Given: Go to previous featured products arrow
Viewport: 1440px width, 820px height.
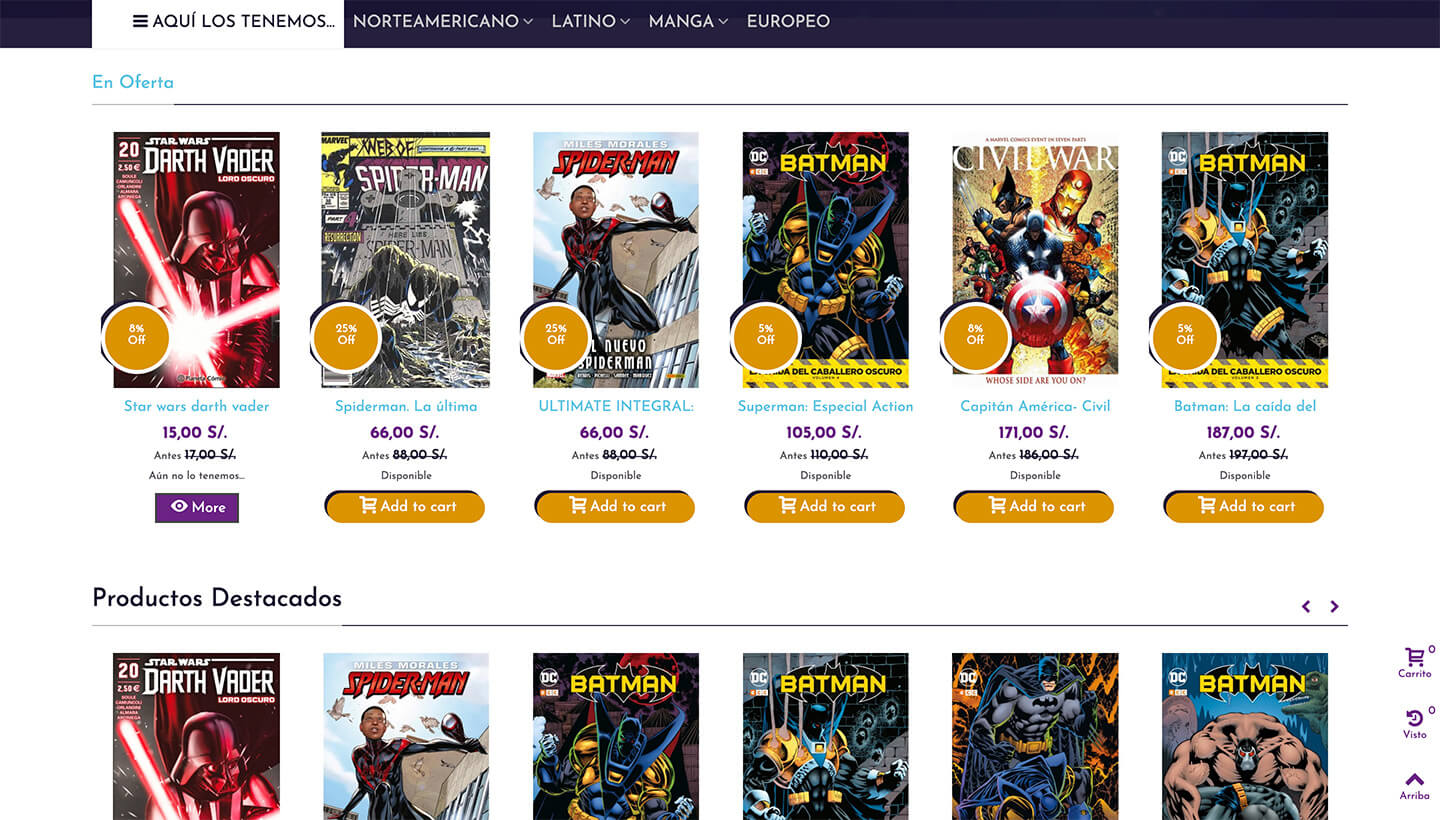Looking at the screenshot, I should tap(1306, 607).
